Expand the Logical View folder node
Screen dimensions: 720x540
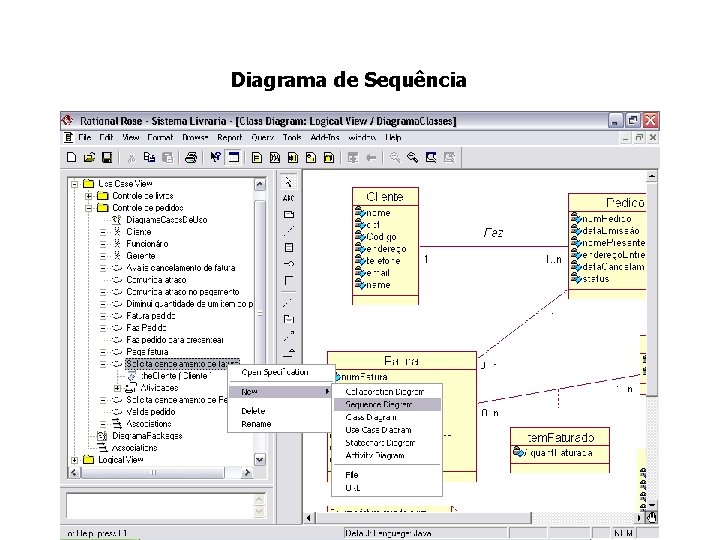pos(74,460)
